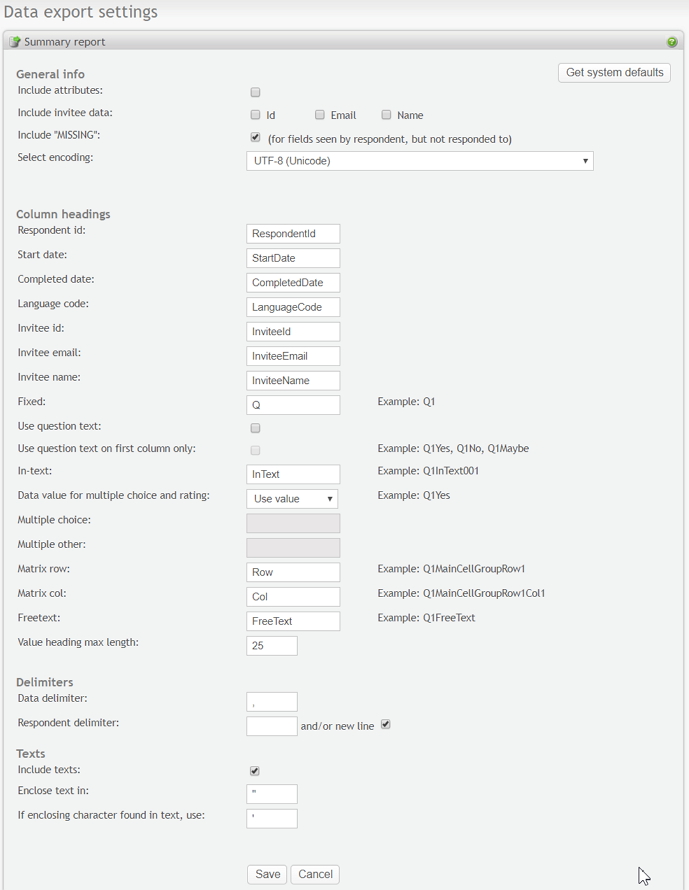Click the Summary report document icon

tap(15, 42)
